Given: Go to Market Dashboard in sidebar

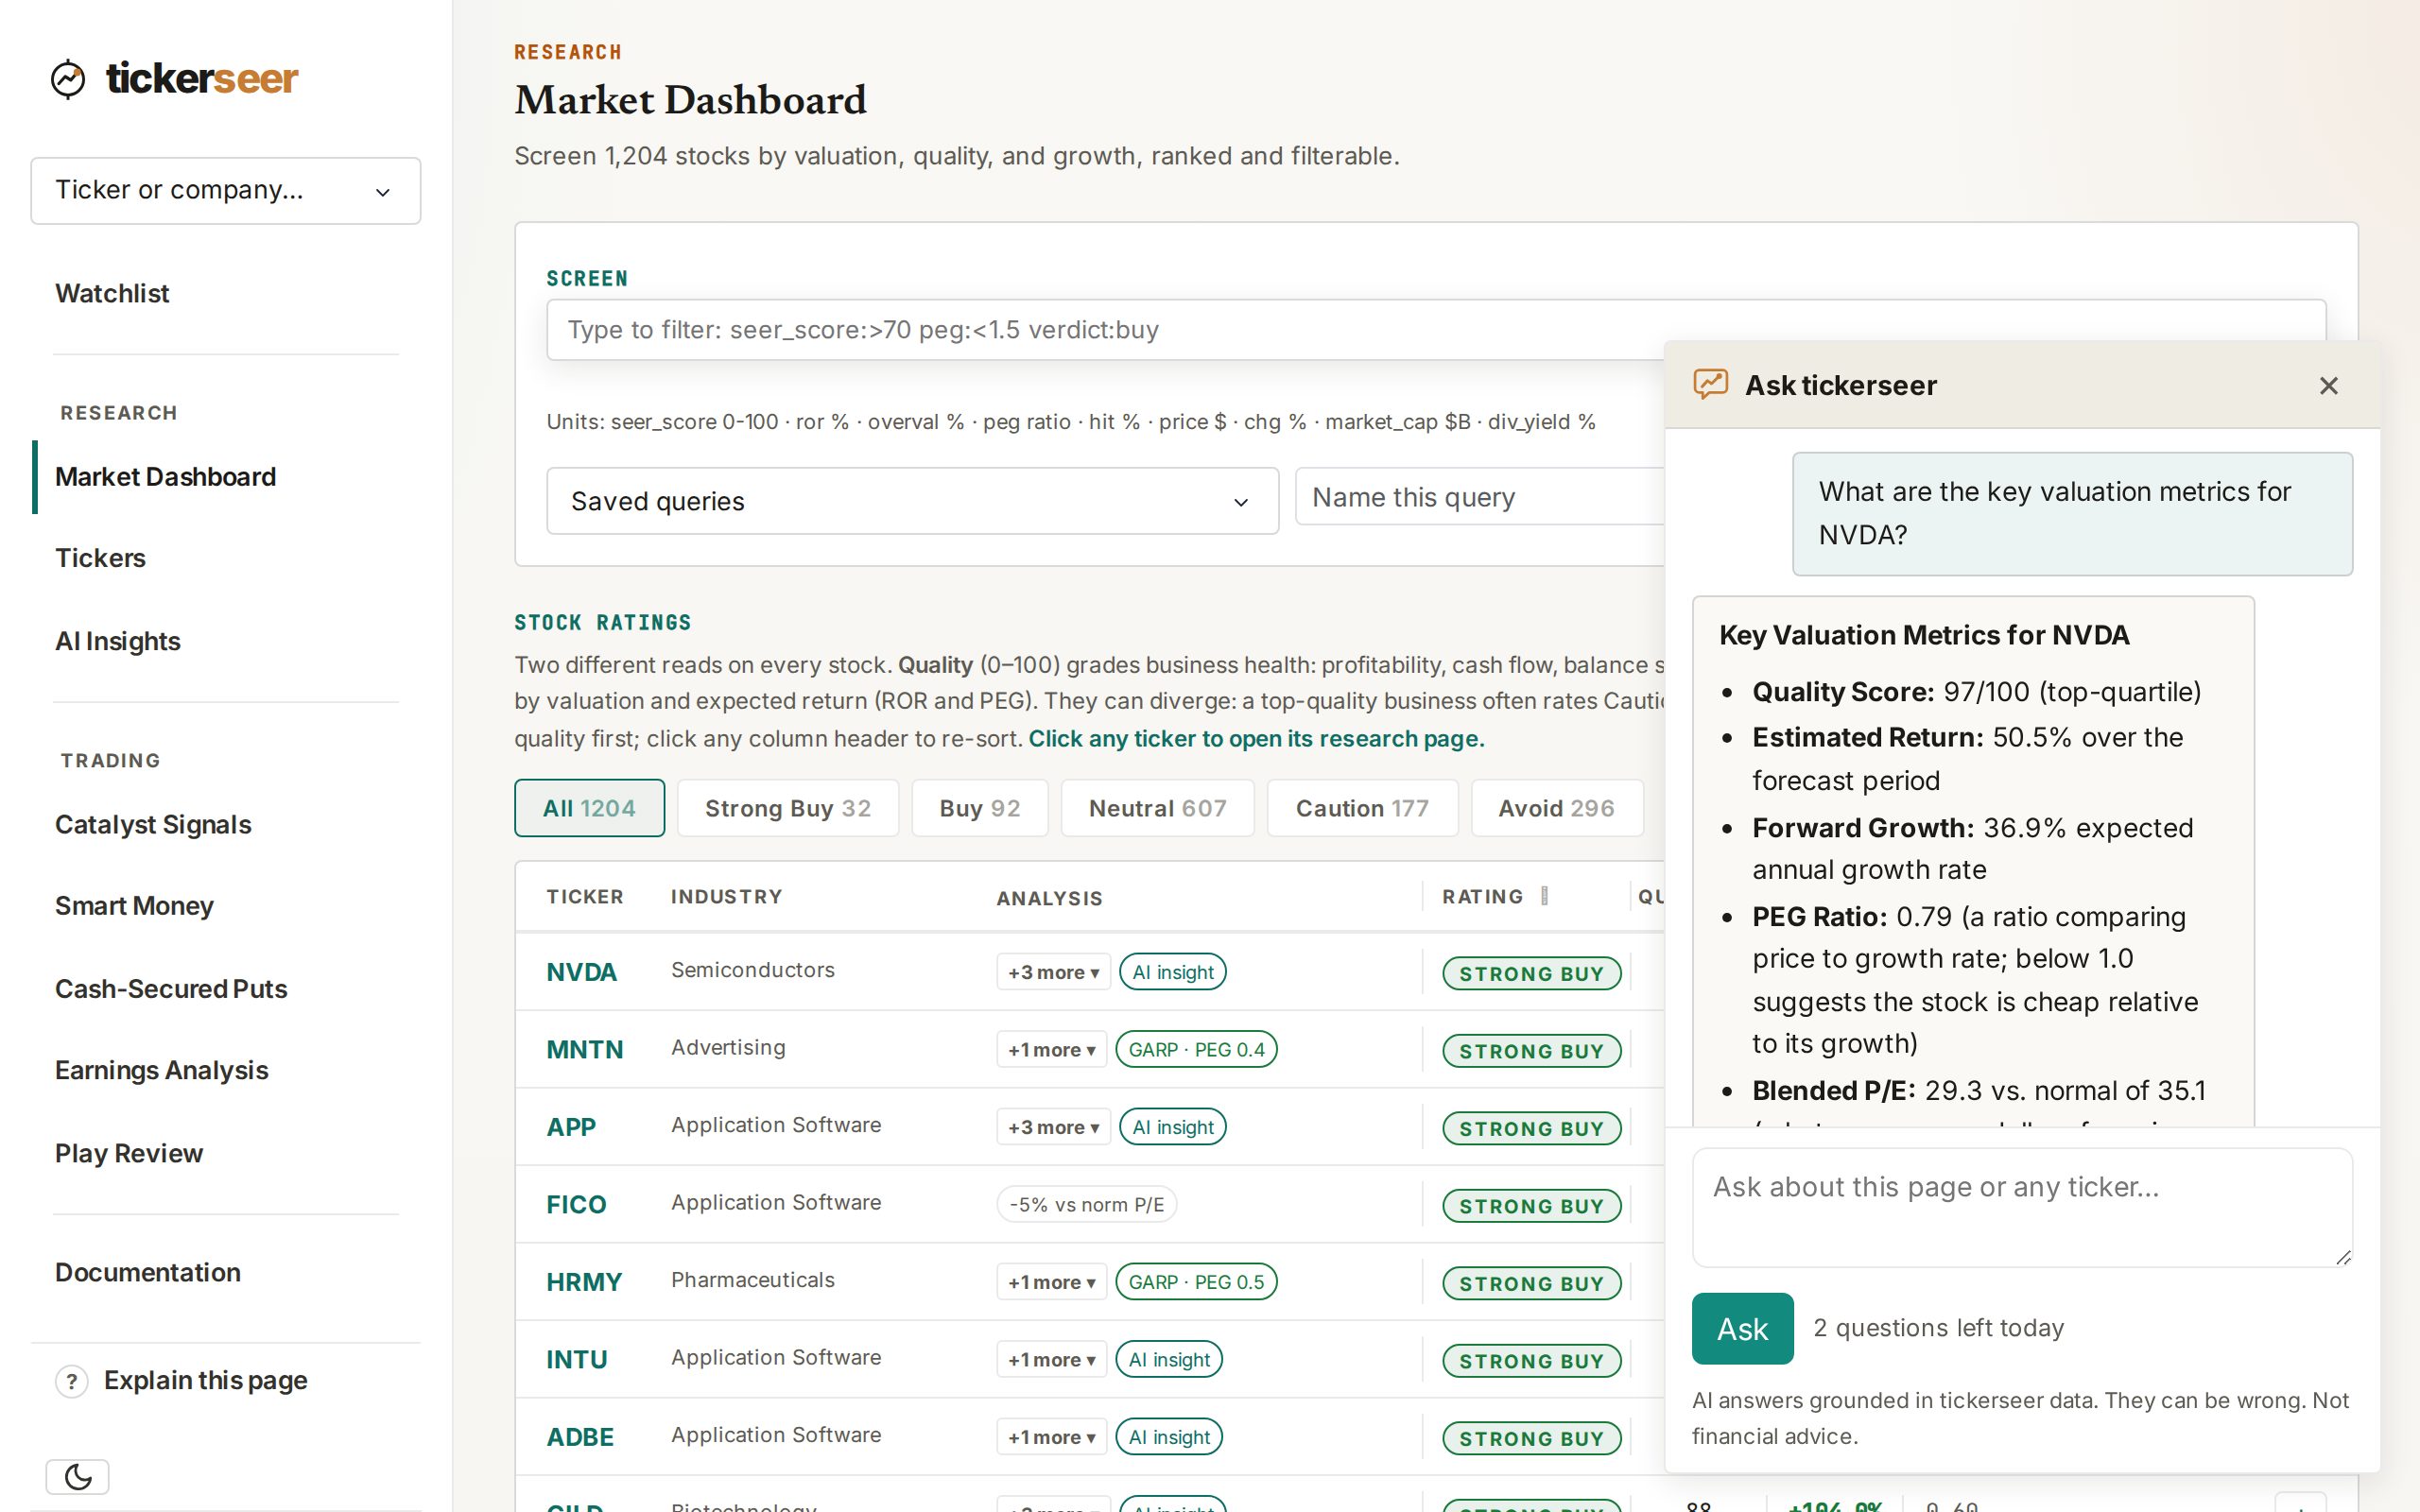Looking at the screenshot, I should coord(165,477).
